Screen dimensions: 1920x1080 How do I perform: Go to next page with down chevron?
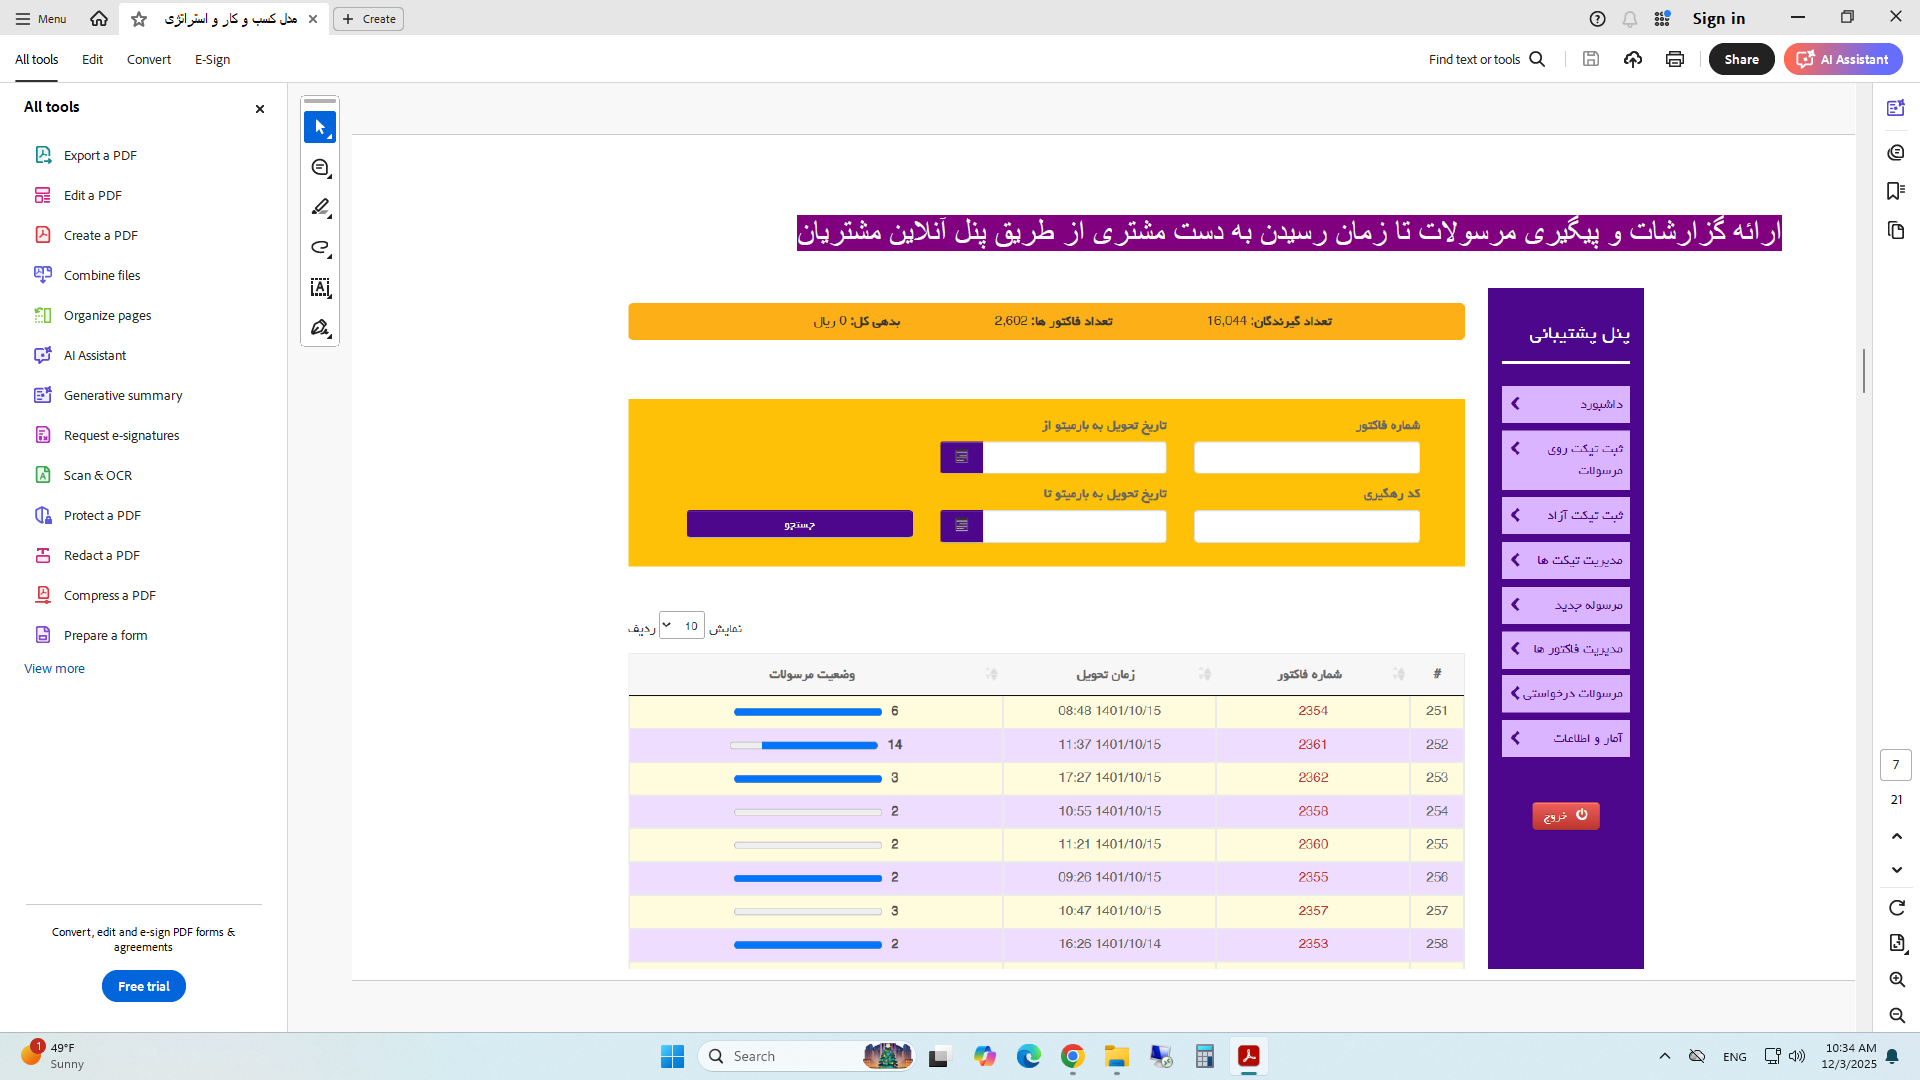1896,870
